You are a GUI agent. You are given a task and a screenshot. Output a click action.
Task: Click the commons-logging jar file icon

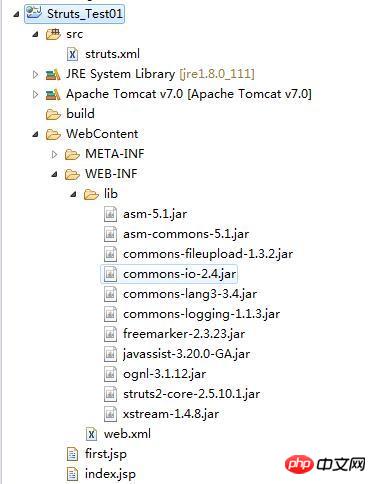pos(110,314)
